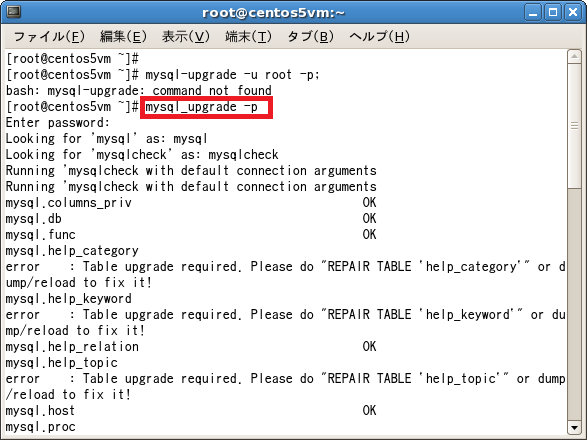Maximize the terminal window
The height and width of the screenshot is (440, 587).
pos(553,12)
